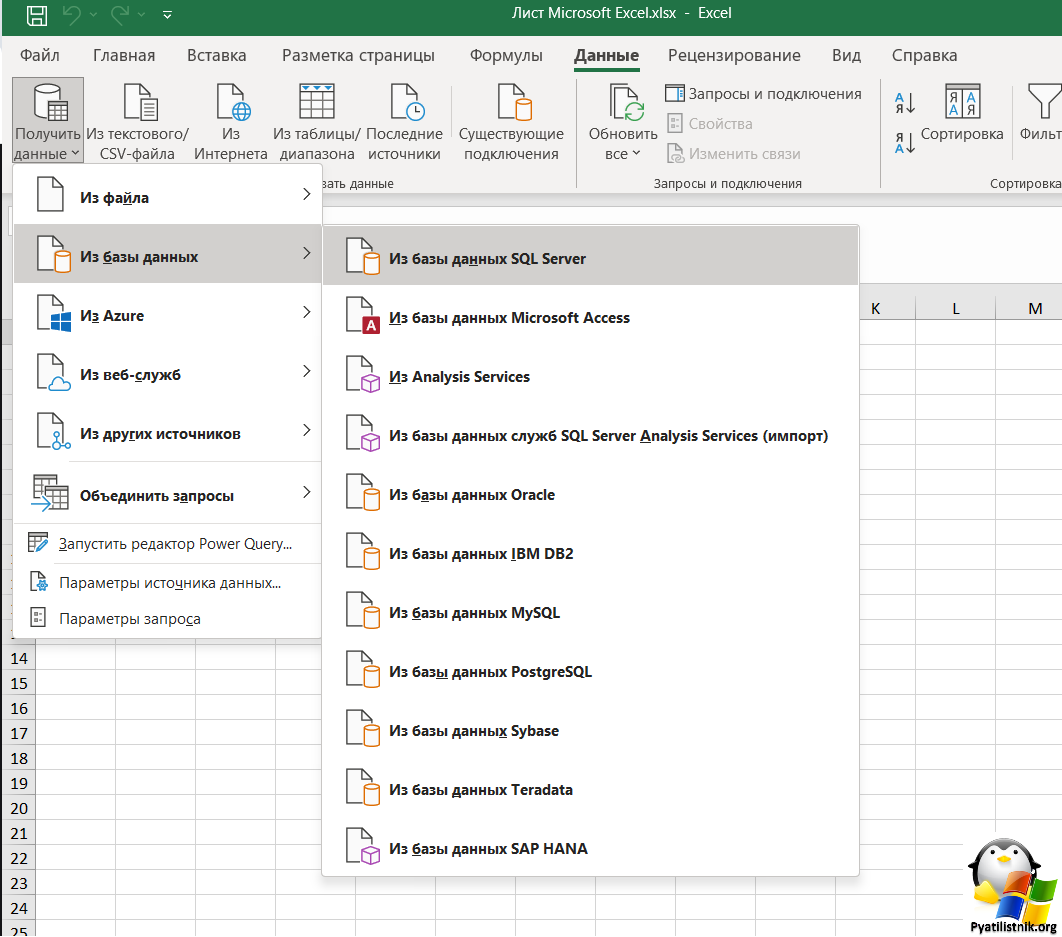Choose Из базы данных SQL Server

click(x=591, y=256)
